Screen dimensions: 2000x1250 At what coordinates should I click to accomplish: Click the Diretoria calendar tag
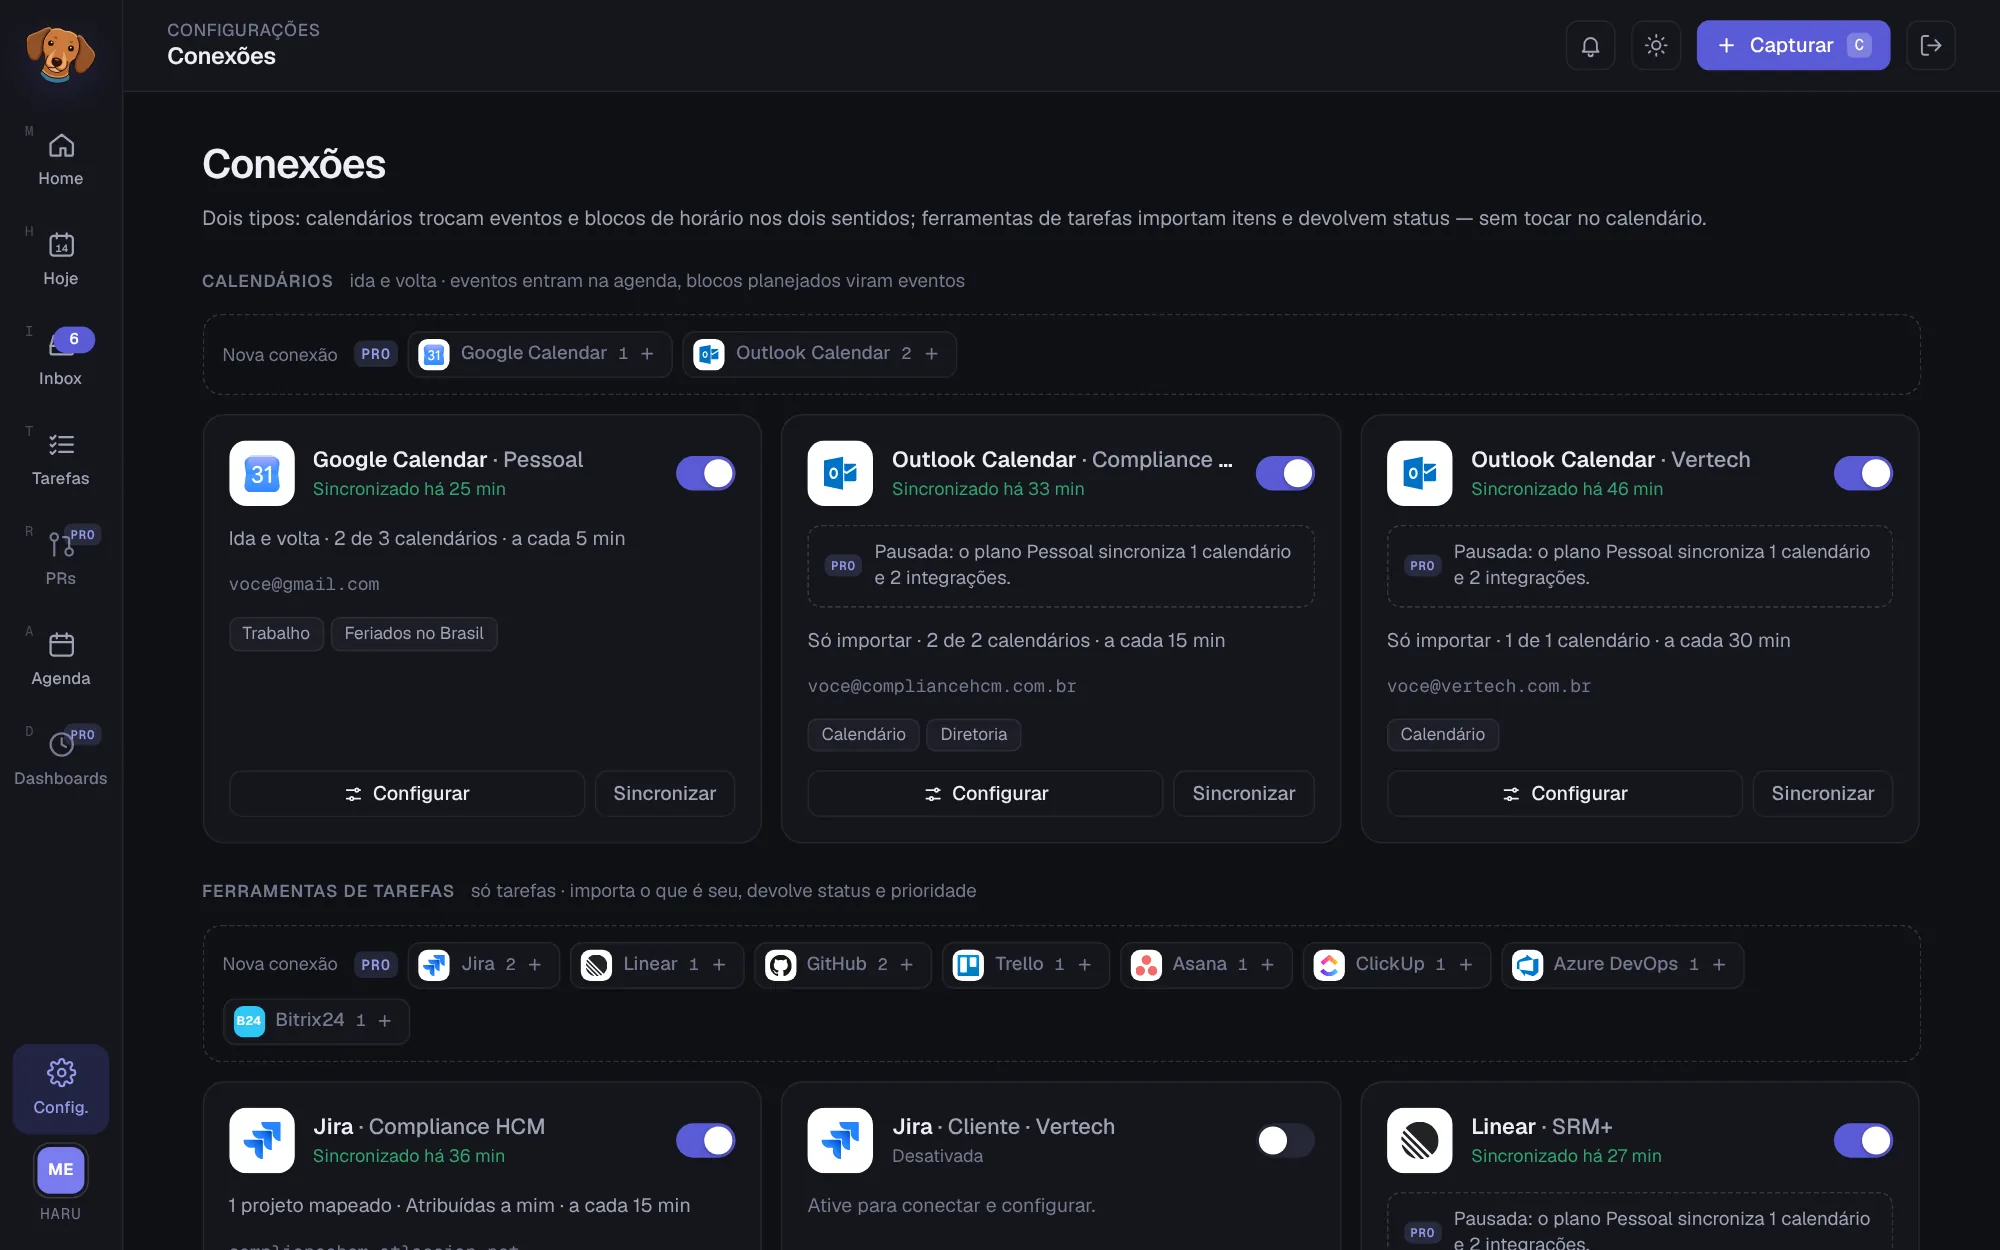click(x=974, y=735)
